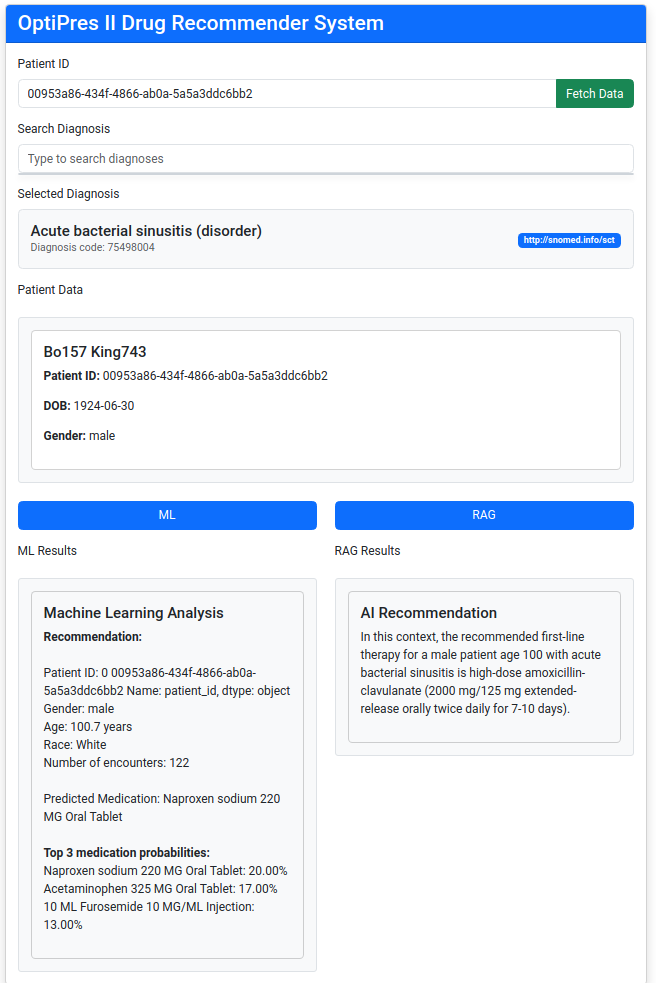Click the Number of encounters: 122 line
Screen dimensions: 656x983
coord(116,762)
